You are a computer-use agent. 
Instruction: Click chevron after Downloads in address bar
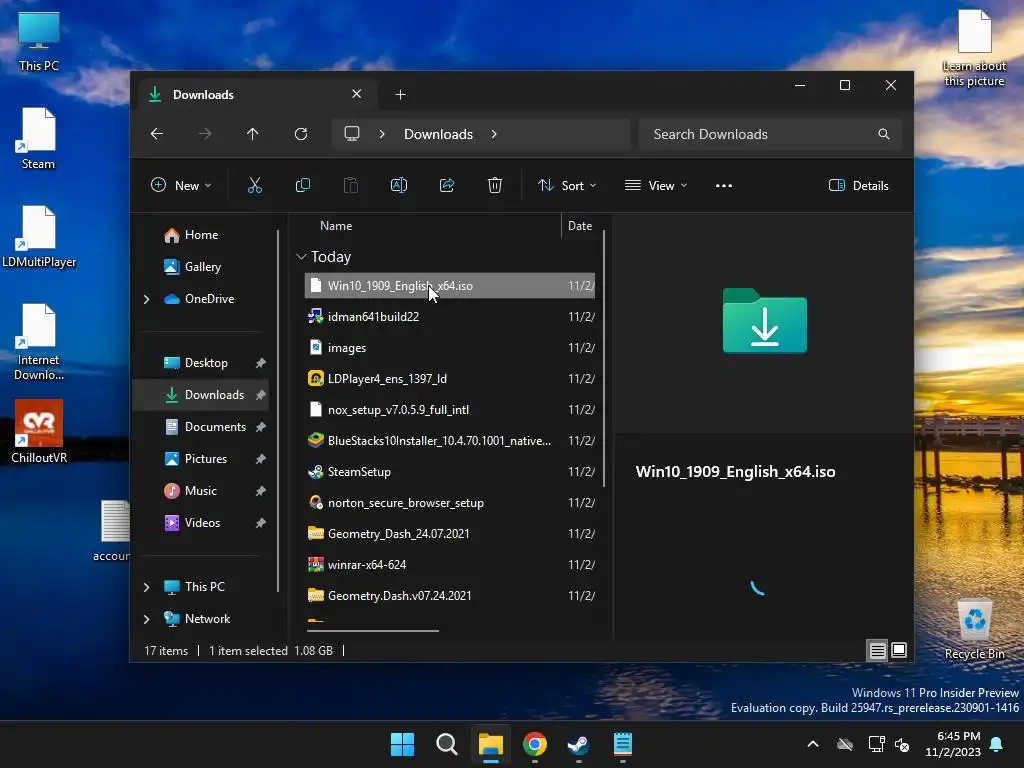(494, 134)
